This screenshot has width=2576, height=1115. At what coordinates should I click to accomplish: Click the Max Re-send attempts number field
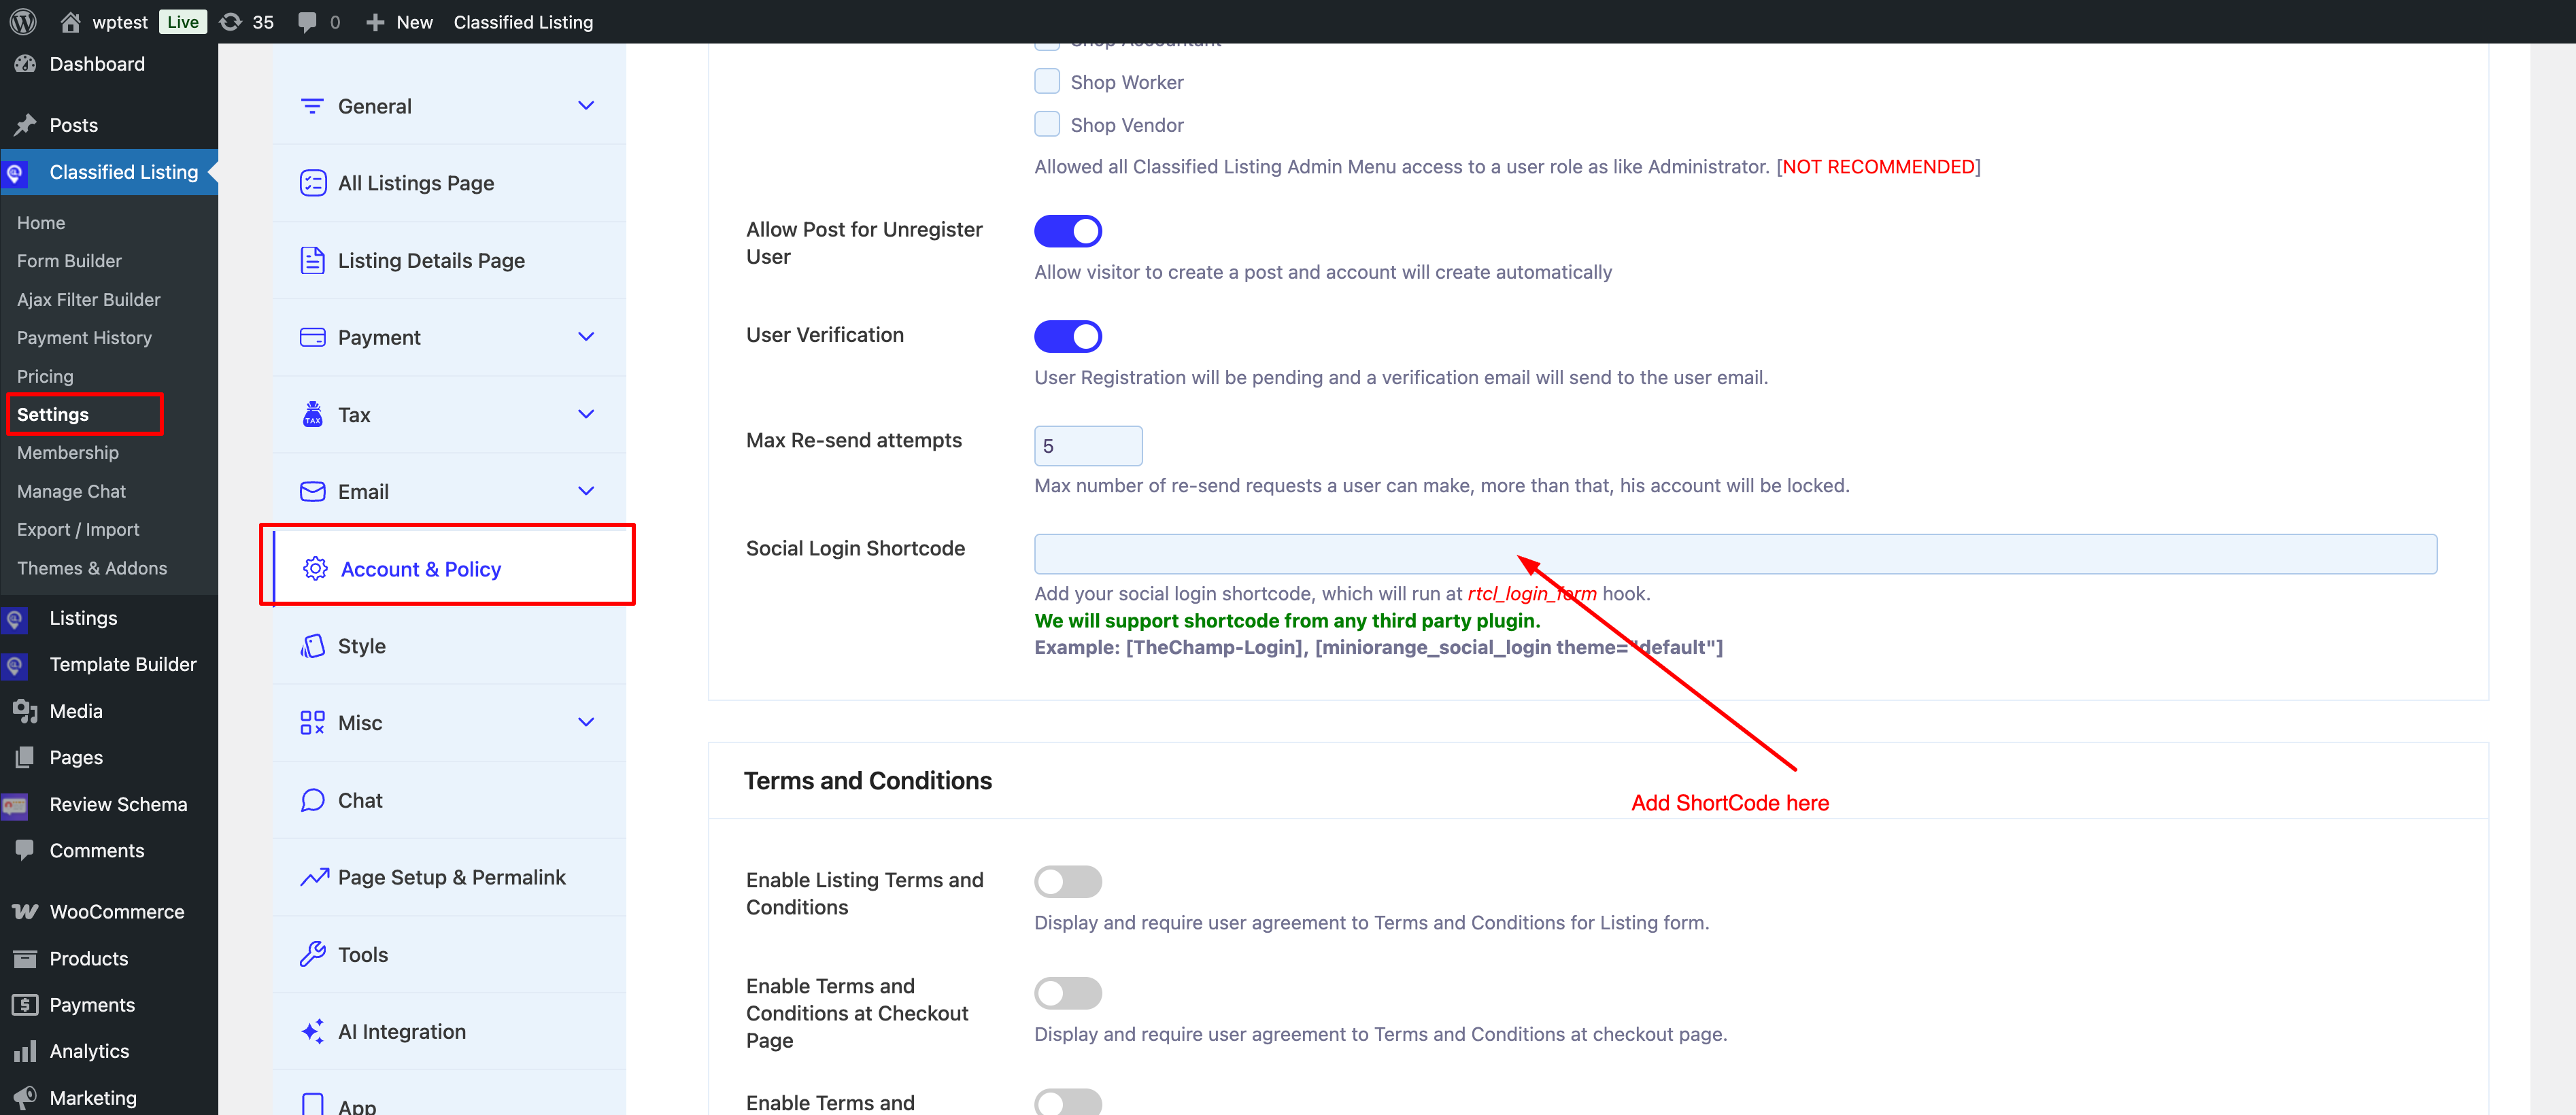[x=1088, y=446]
